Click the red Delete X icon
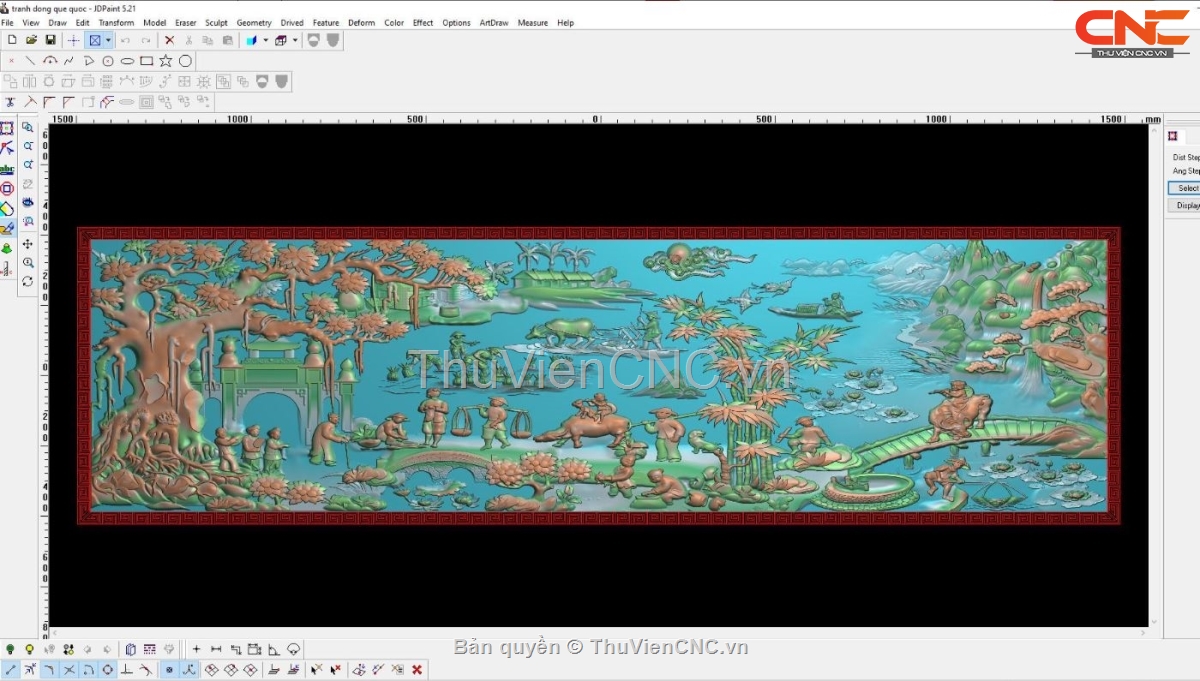 click(x=169, y=40)
